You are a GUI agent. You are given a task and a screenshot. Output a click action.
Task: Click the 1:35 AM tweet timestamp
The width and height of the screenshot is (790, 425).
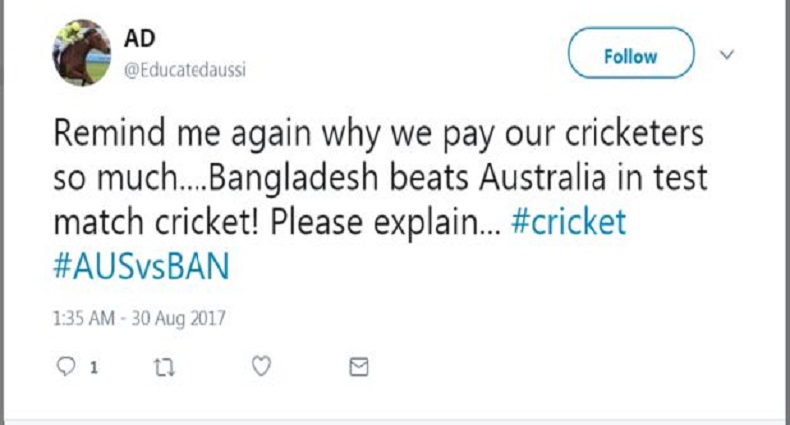point(81,319)
